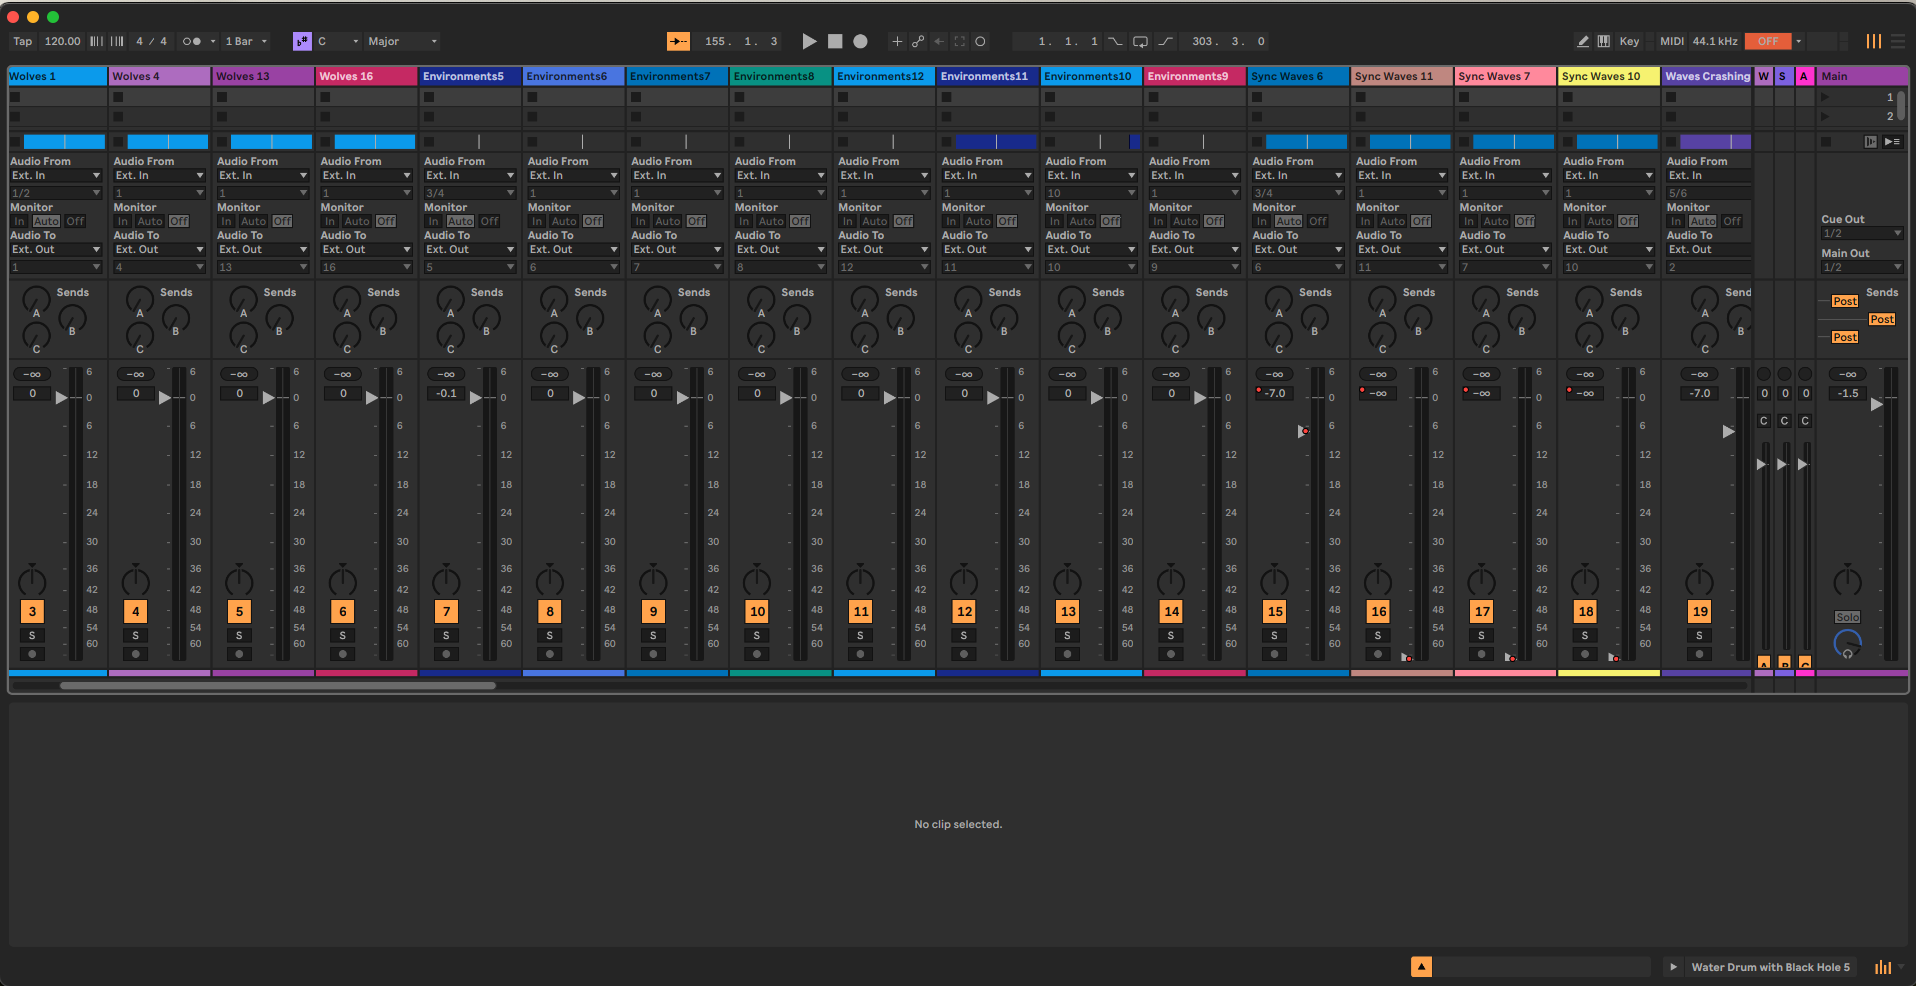1916x986 pixels.
Task: Click Environments5 volume value -0.1 field
Action: 446,393
